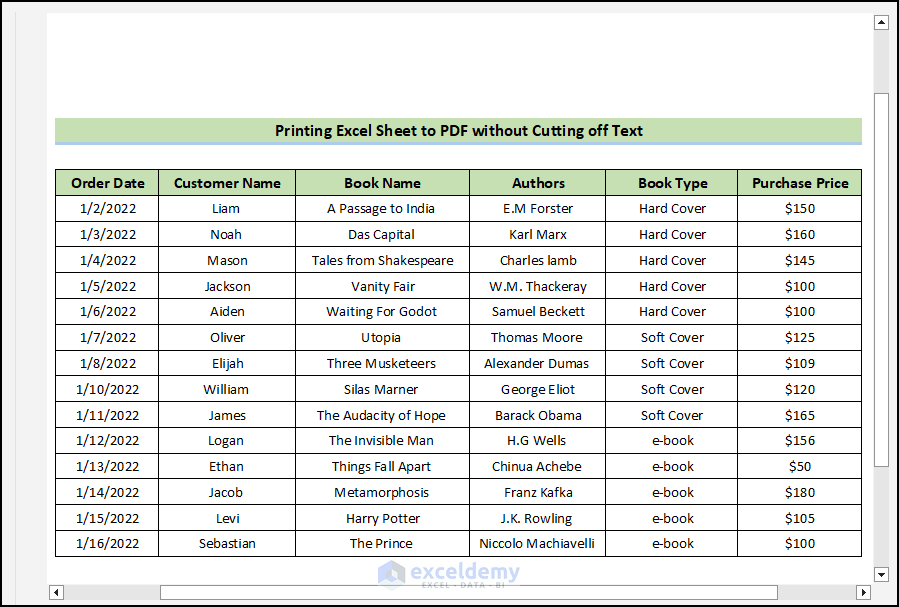Click the cell containing Harry Potter
Screen dimensions: 899x607
(382, 518)
